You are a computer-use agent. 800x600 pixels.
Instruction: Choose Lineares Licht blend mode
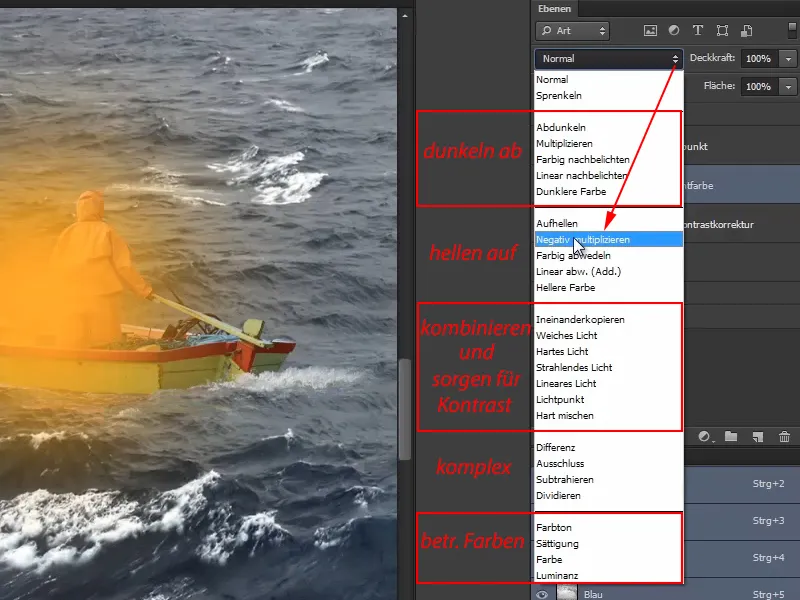click(x=609, y=384)
